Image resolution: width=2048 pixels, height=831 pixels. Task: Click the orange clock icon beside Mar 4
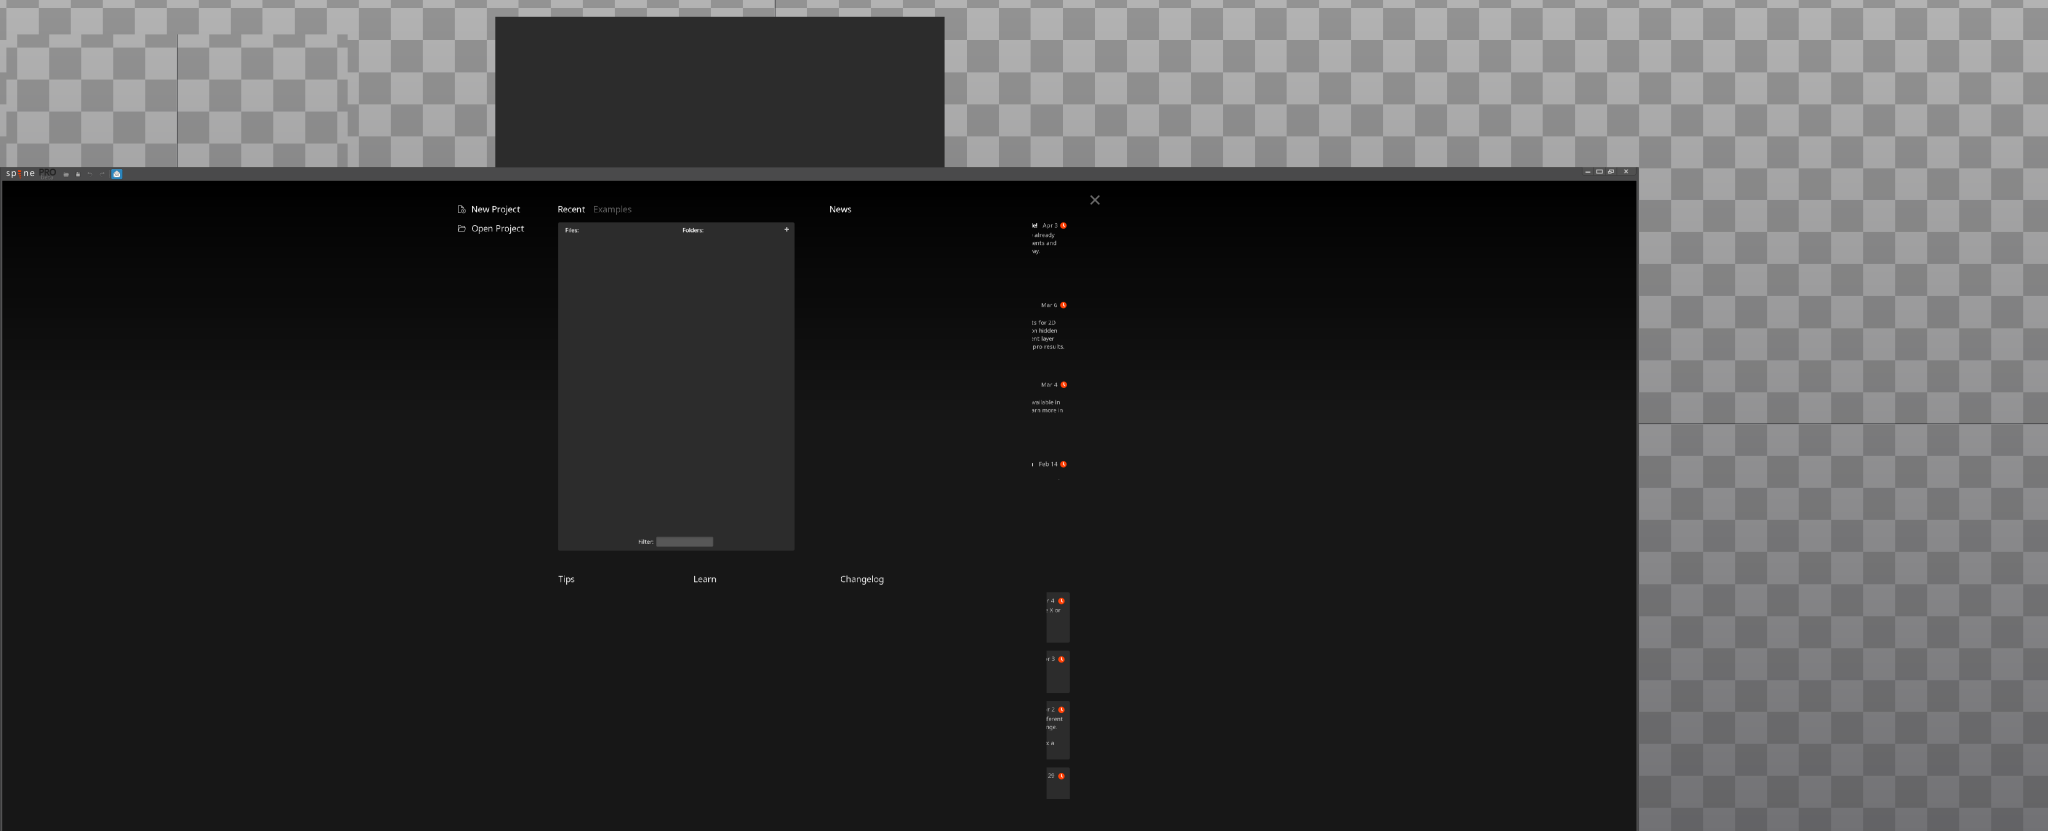point(1063,385)
